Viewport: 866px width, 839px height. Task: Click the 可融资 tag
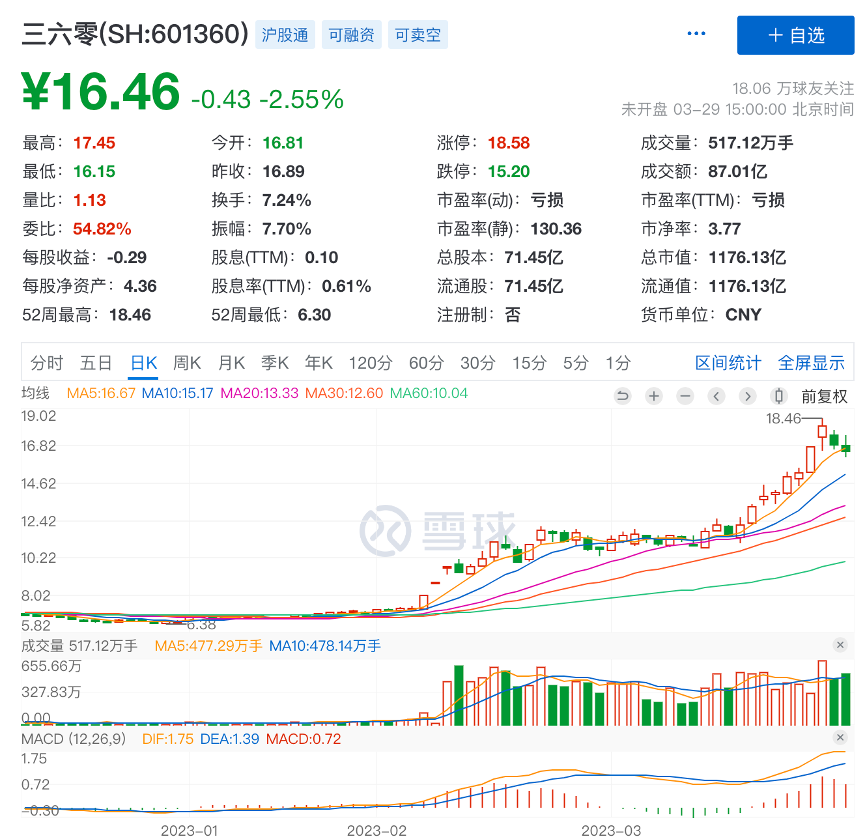click(351, 35)
